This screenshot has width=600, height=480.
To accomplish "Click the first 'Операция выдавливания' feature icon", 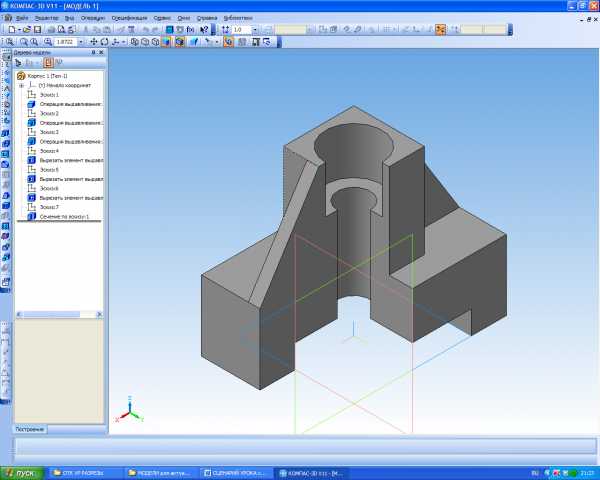I will (32, 104).
